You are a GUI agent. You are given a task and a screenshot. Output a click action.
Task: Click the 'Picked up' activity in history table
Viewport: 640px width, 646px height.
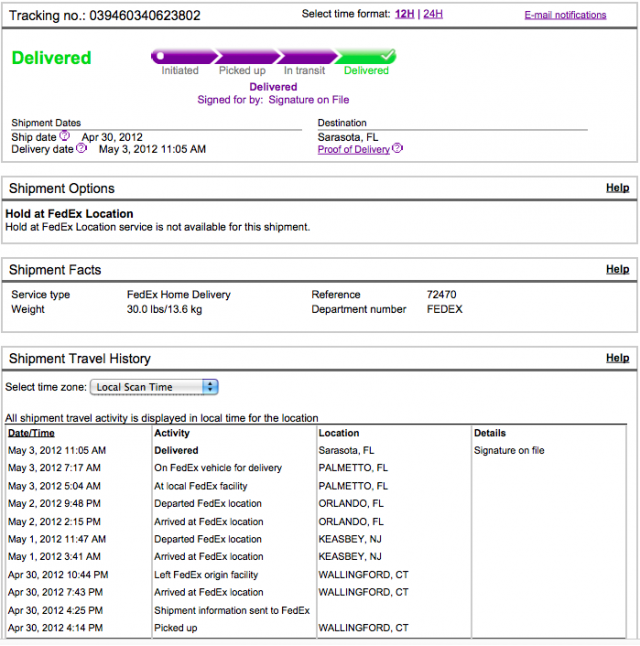click(x=176, y=628)
